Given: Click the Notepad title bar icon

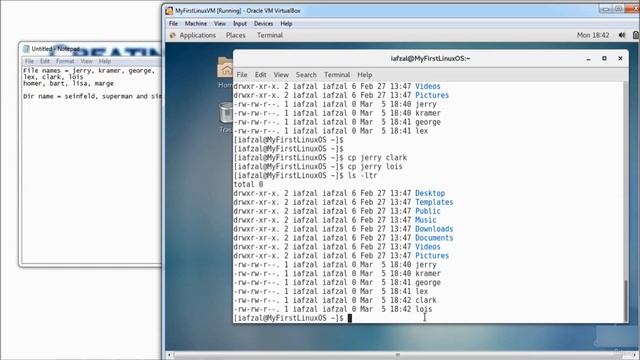Looking at the screenshot, I should tap(26, 49).
